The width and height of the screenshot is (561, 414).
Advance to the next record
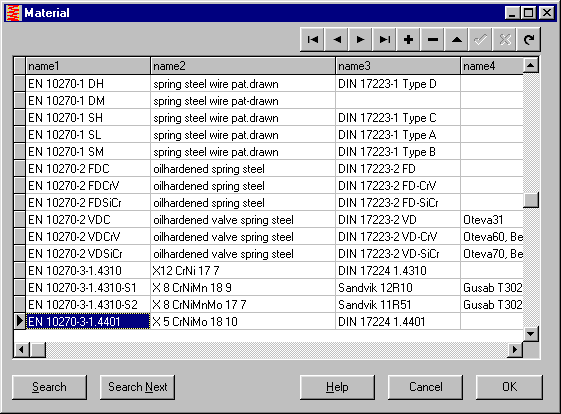pyautogui.click(x=361, y=39)
